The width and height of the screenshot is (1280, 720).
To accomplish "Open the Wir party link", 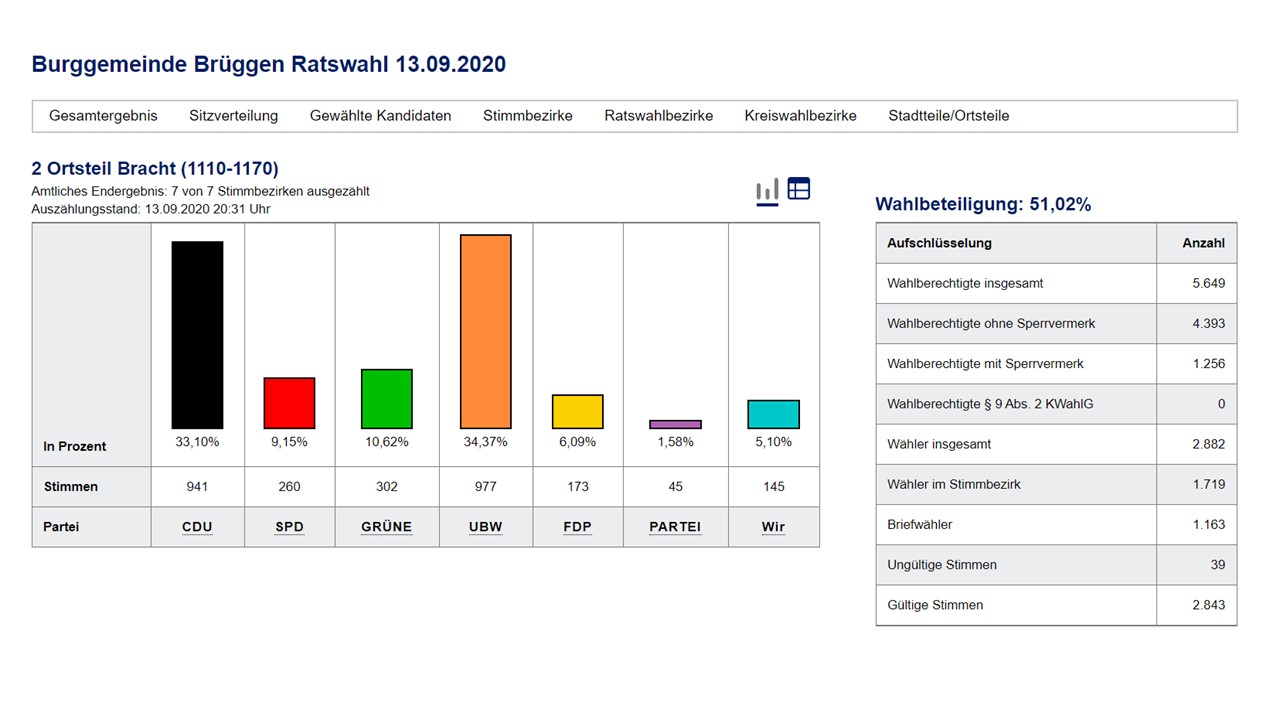I will [773, 527].
